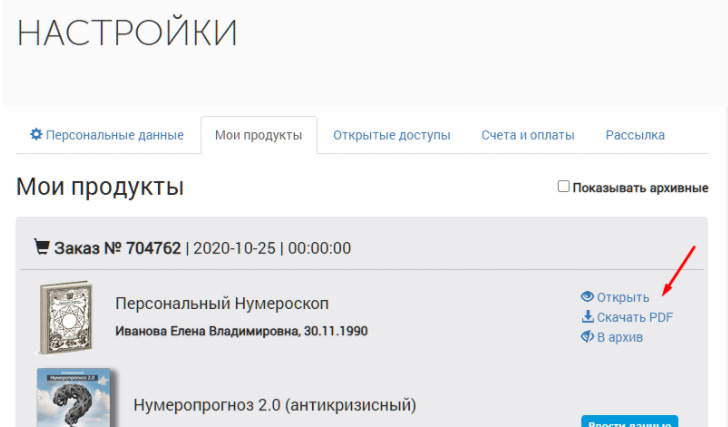The height and width of the screenshot is (427, 728).
Task: Click the Иванова Елена Владимировна, 30.11.1990 text
Action: (241, 331)
